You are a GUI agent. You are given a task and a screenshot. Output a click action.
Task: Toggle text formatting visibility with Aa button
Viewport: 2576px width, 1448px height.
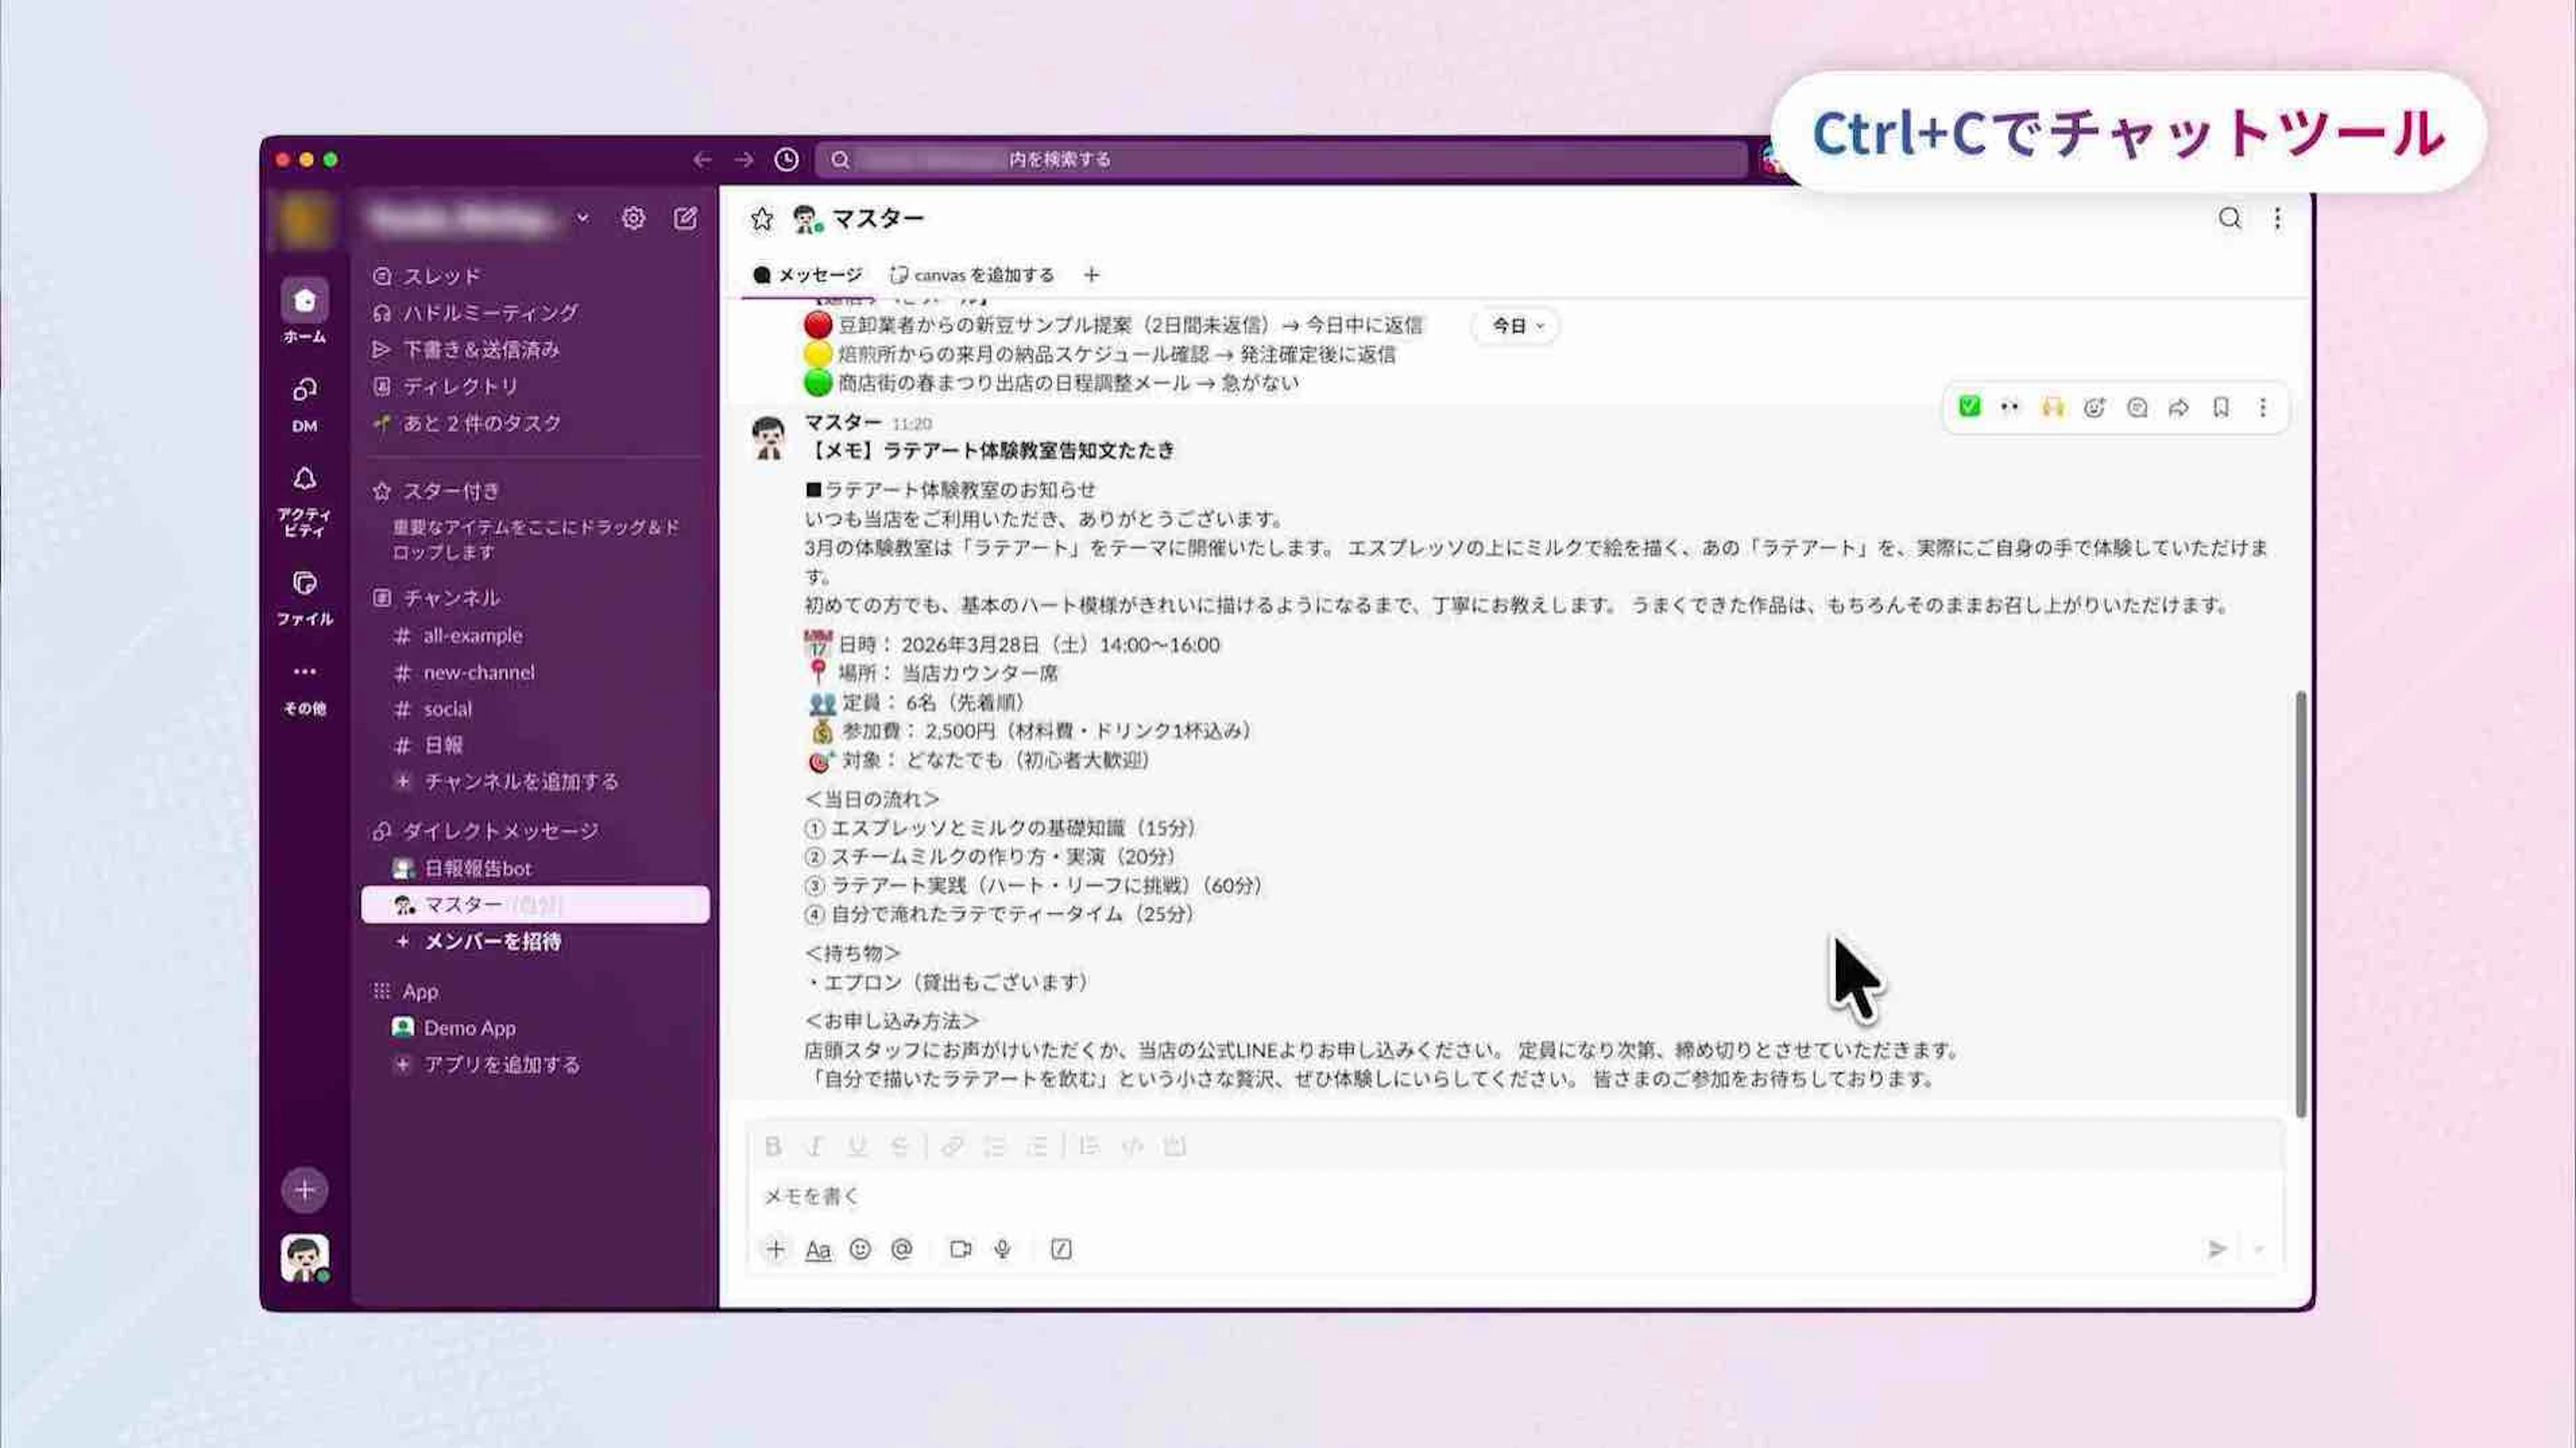coord(818,1249)
